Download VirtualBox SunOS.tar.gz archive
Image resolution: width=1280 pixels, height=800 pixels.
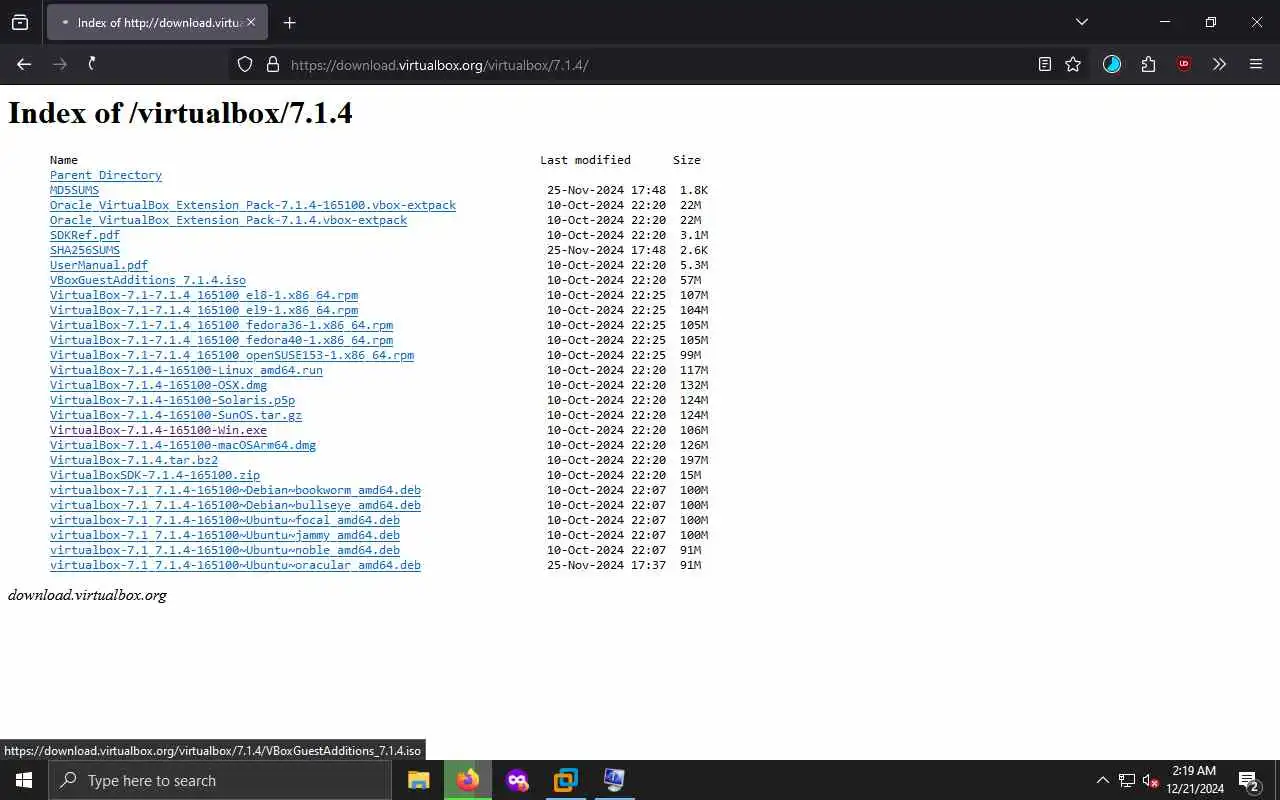point(176,415)
